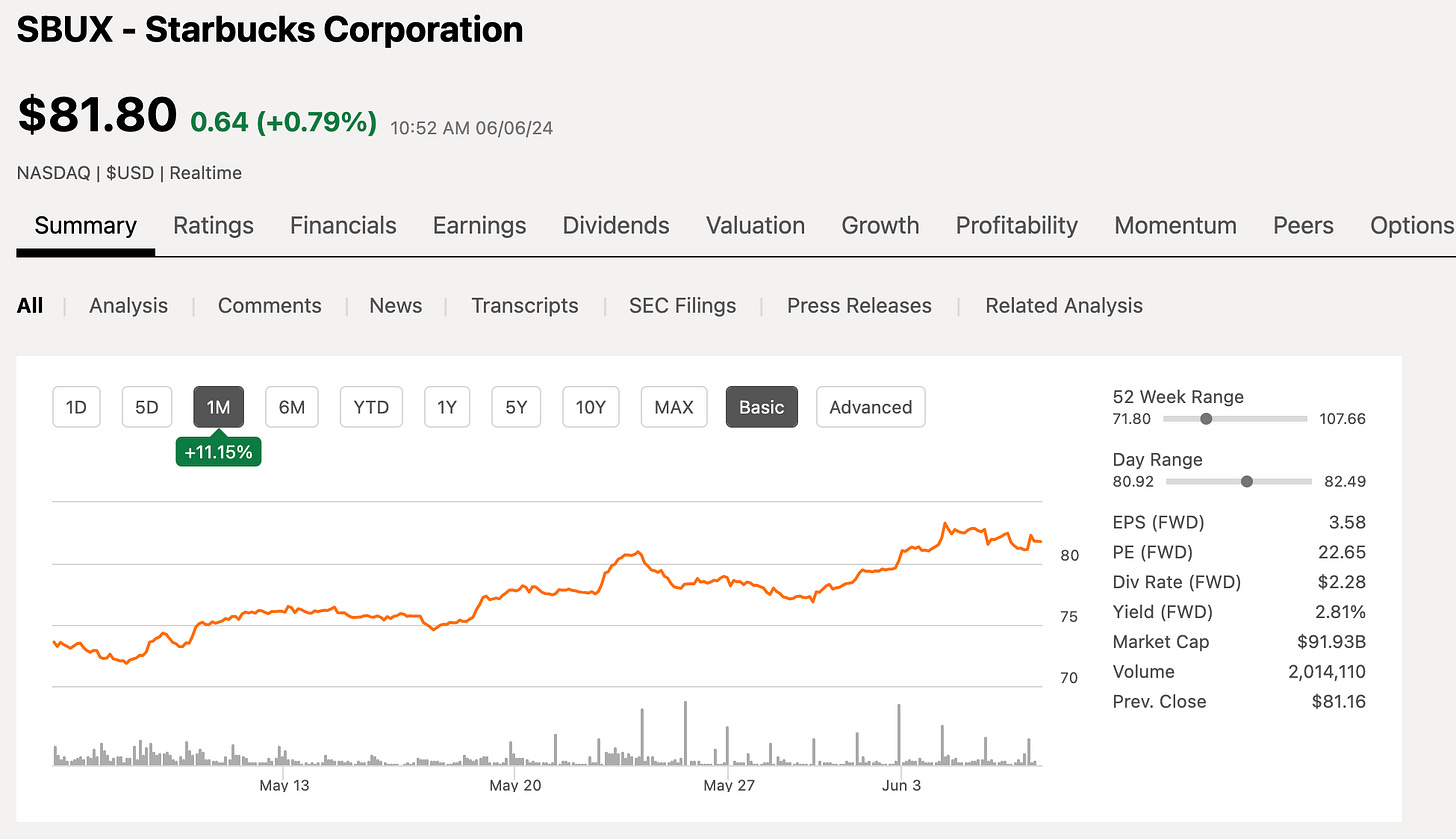This screenshot has width=1456, height=839.
Task: Open the Dividends tab
Action: (x=616, y=226)
